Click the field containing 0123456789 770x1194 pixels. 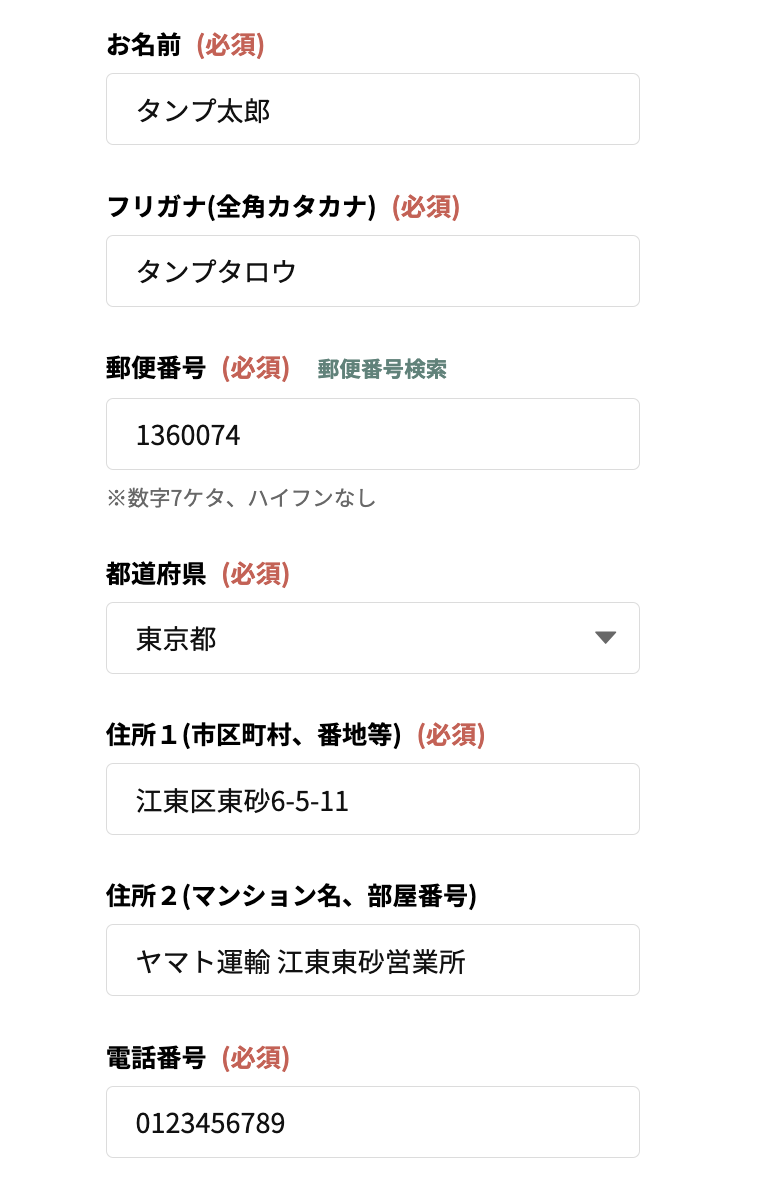click(x=373, y=1123)
